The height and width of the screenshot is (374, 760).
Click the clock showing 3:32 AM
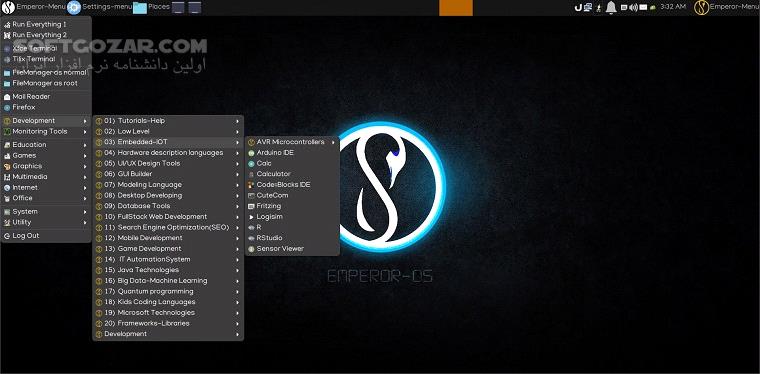673,7
